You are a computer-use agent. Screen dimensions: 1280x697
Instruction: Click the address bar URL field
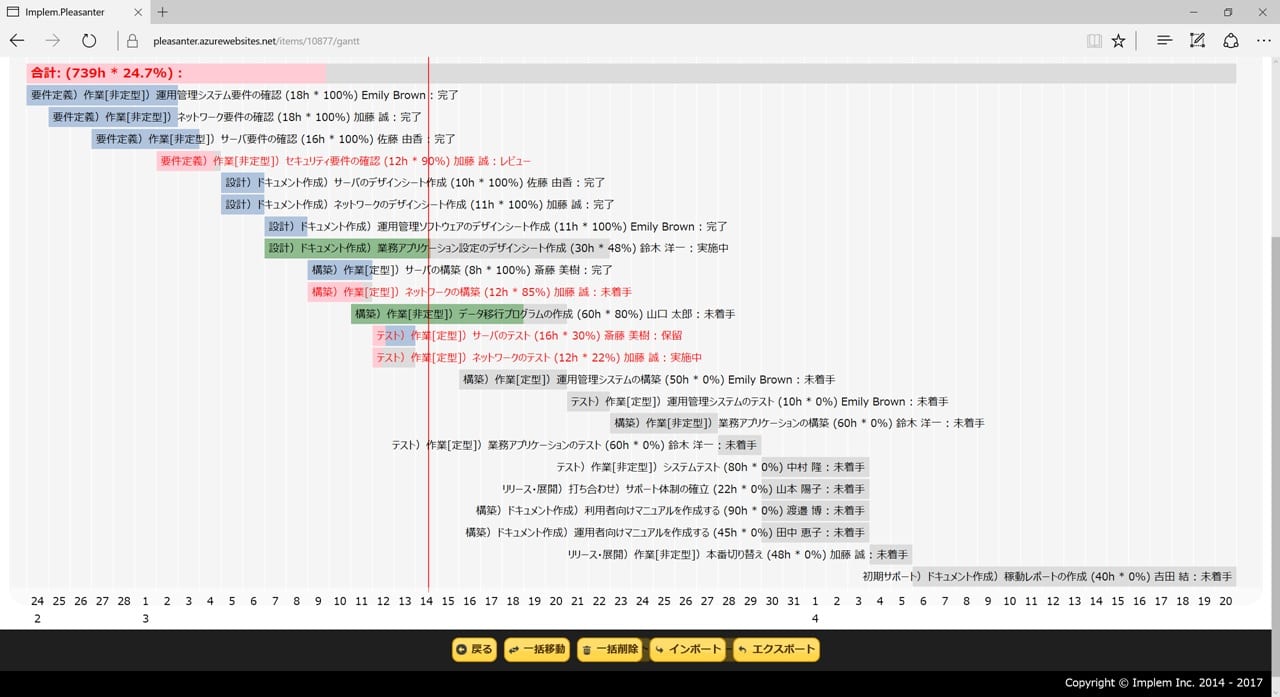click(600, 41)
